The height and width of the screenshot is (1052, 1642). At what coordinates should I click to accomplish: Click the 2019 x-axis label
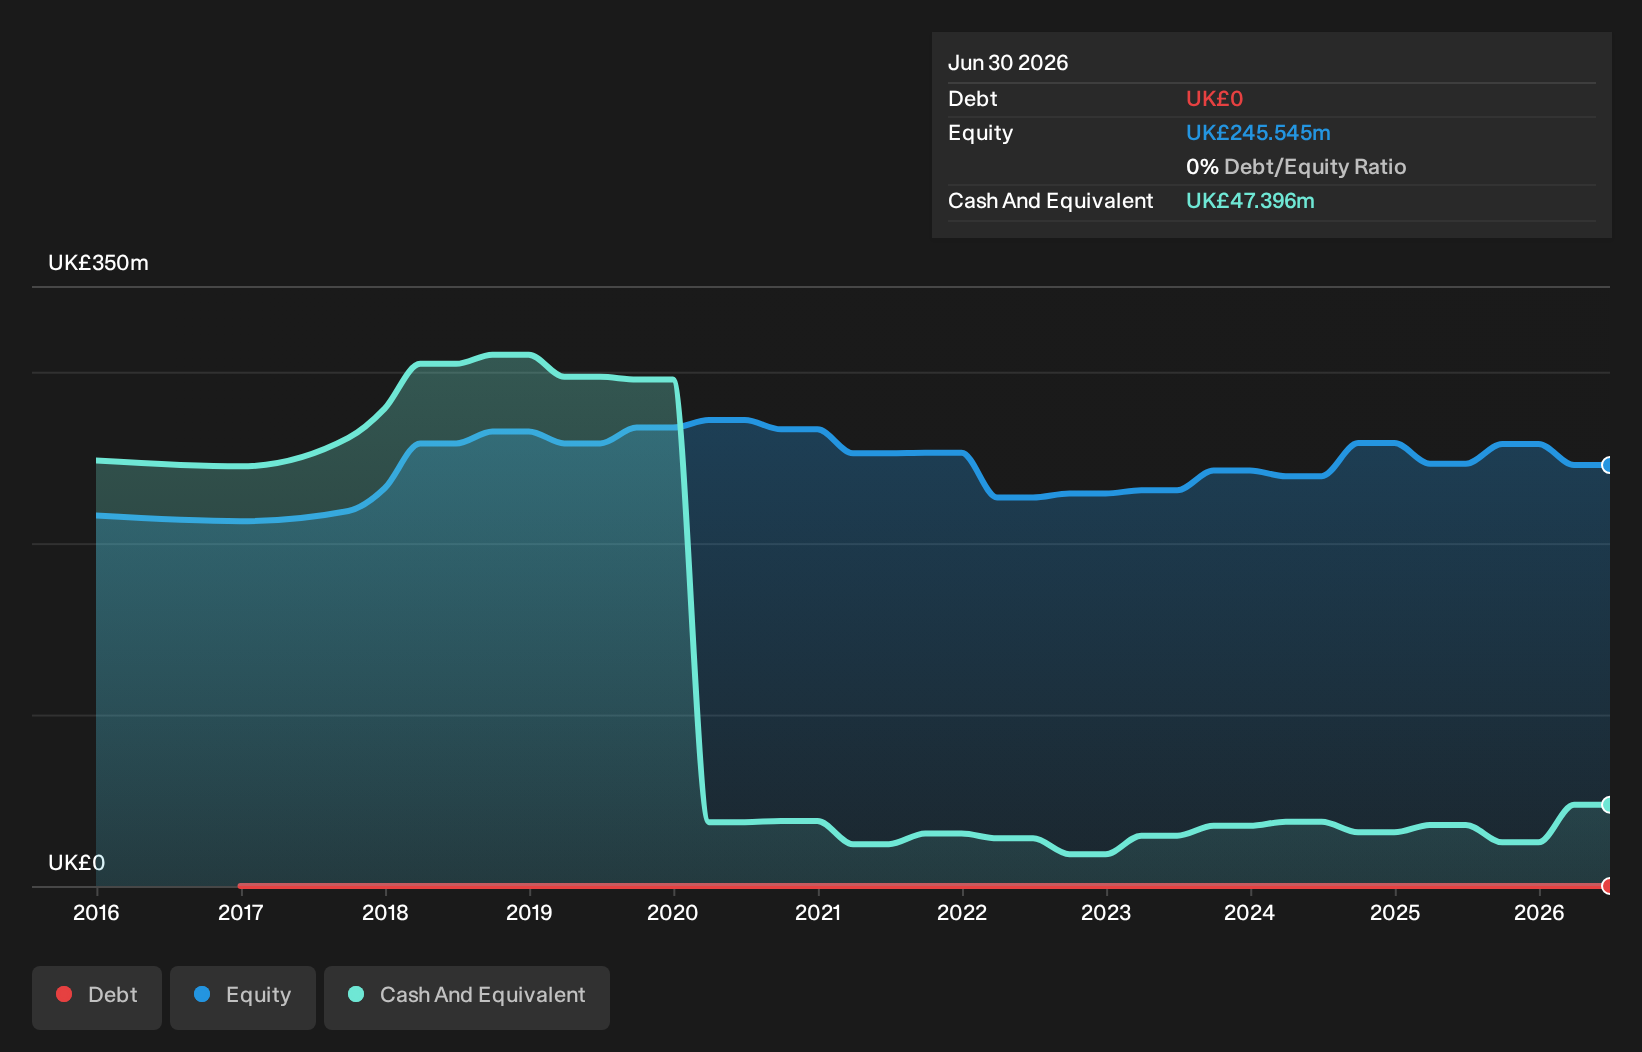(529, 912)
